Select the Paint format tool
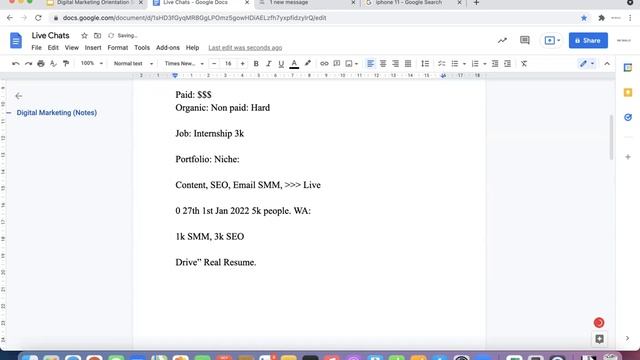Viewport: 640px width, 360px height. click(66, 64)
